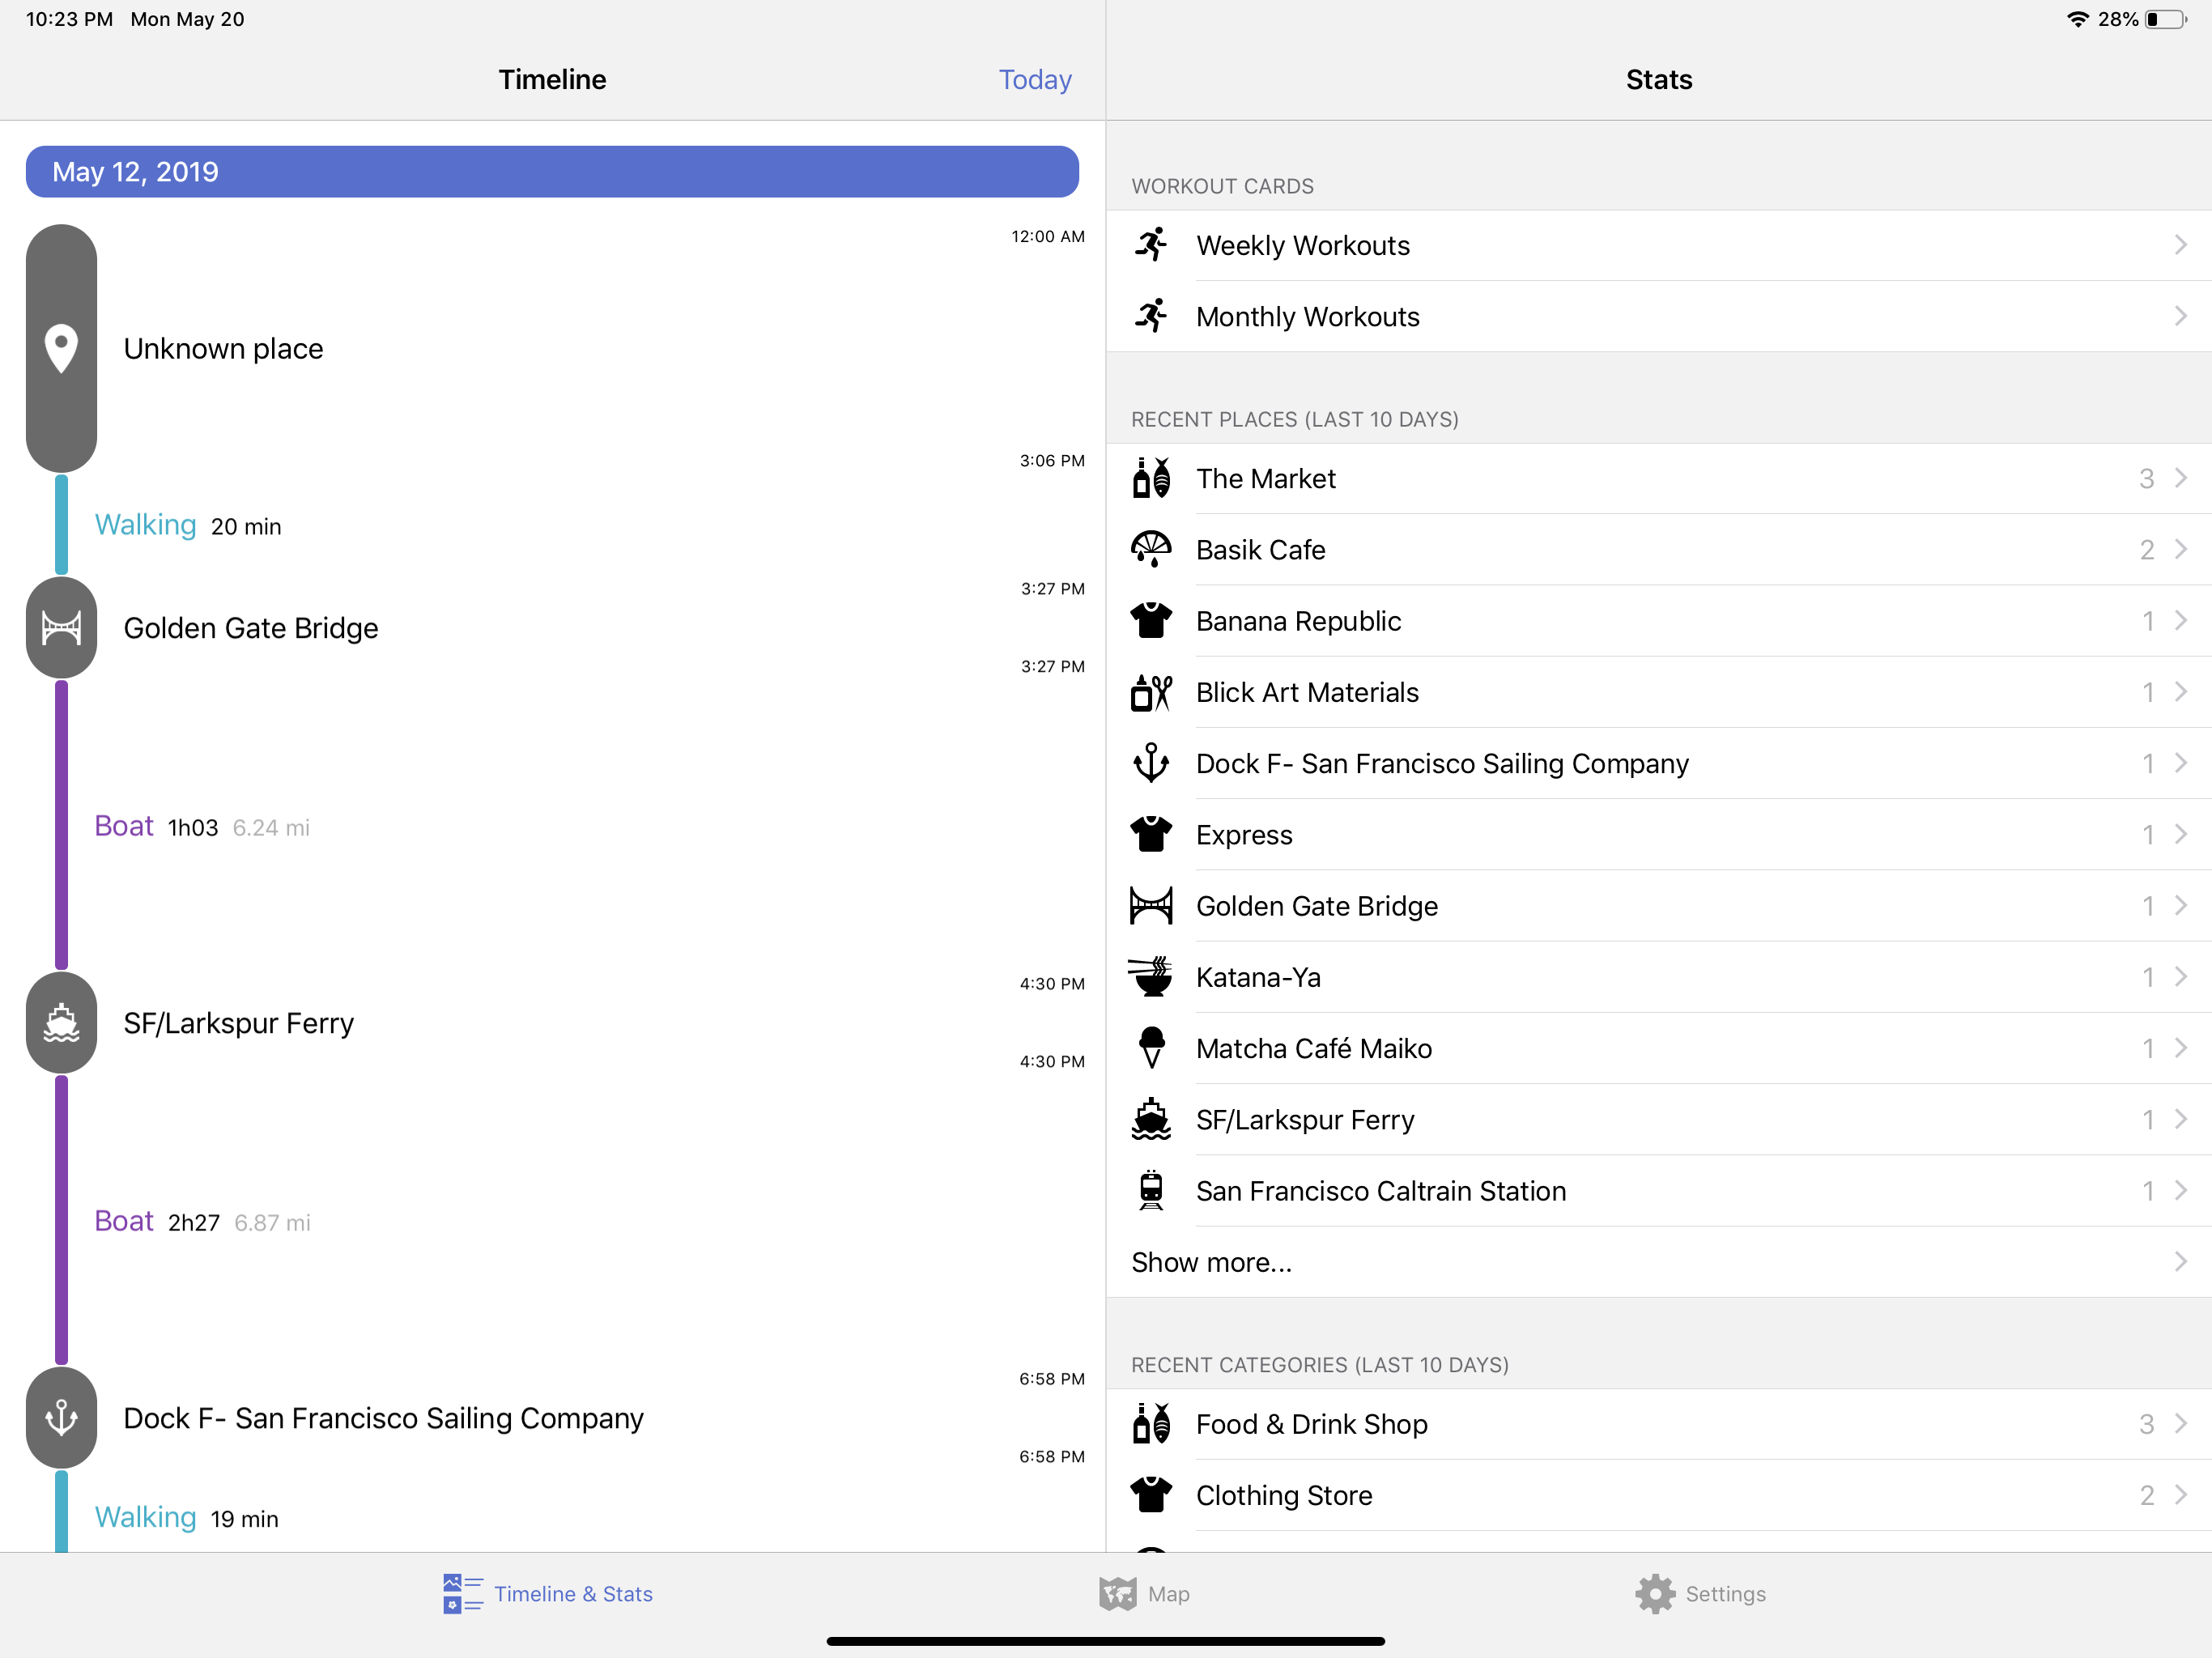Expand Monthly Workouts with its chevron
Viewport: 2212px width, 1658px height.
(2181, 316)
